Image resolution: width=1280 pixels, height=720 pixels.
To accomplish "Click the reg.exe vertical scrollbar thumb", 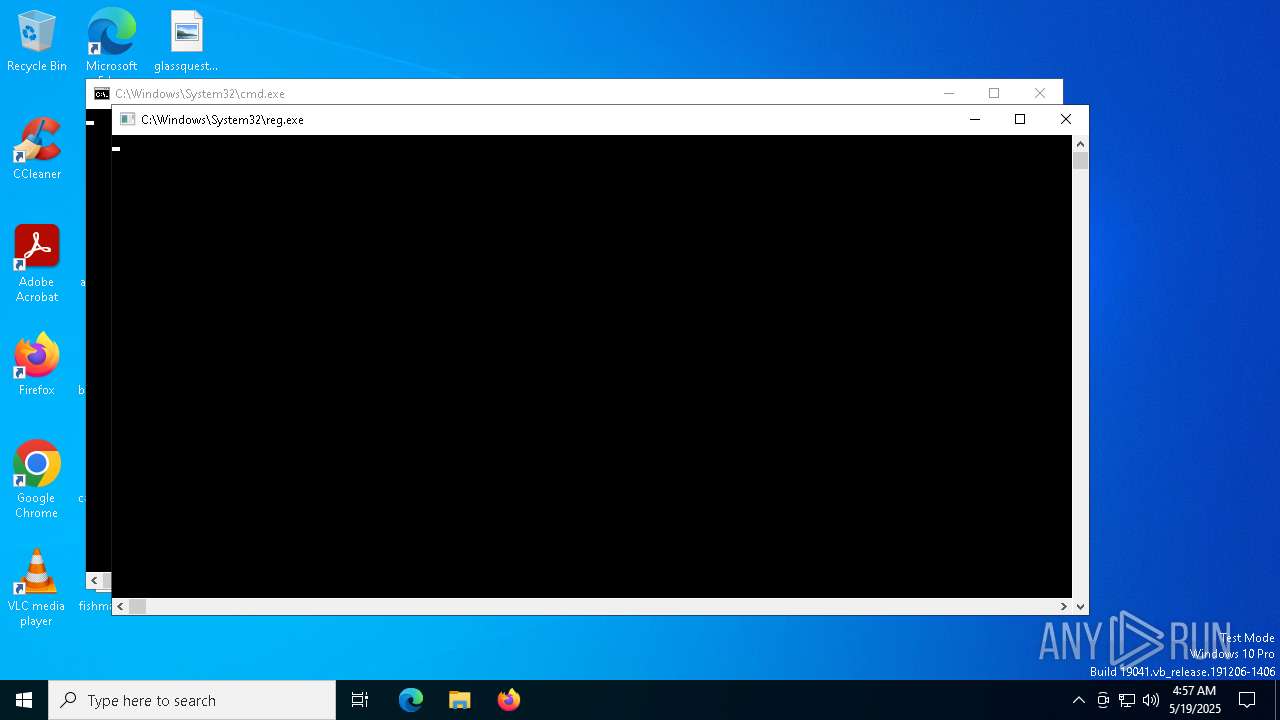I will 1080,161.
